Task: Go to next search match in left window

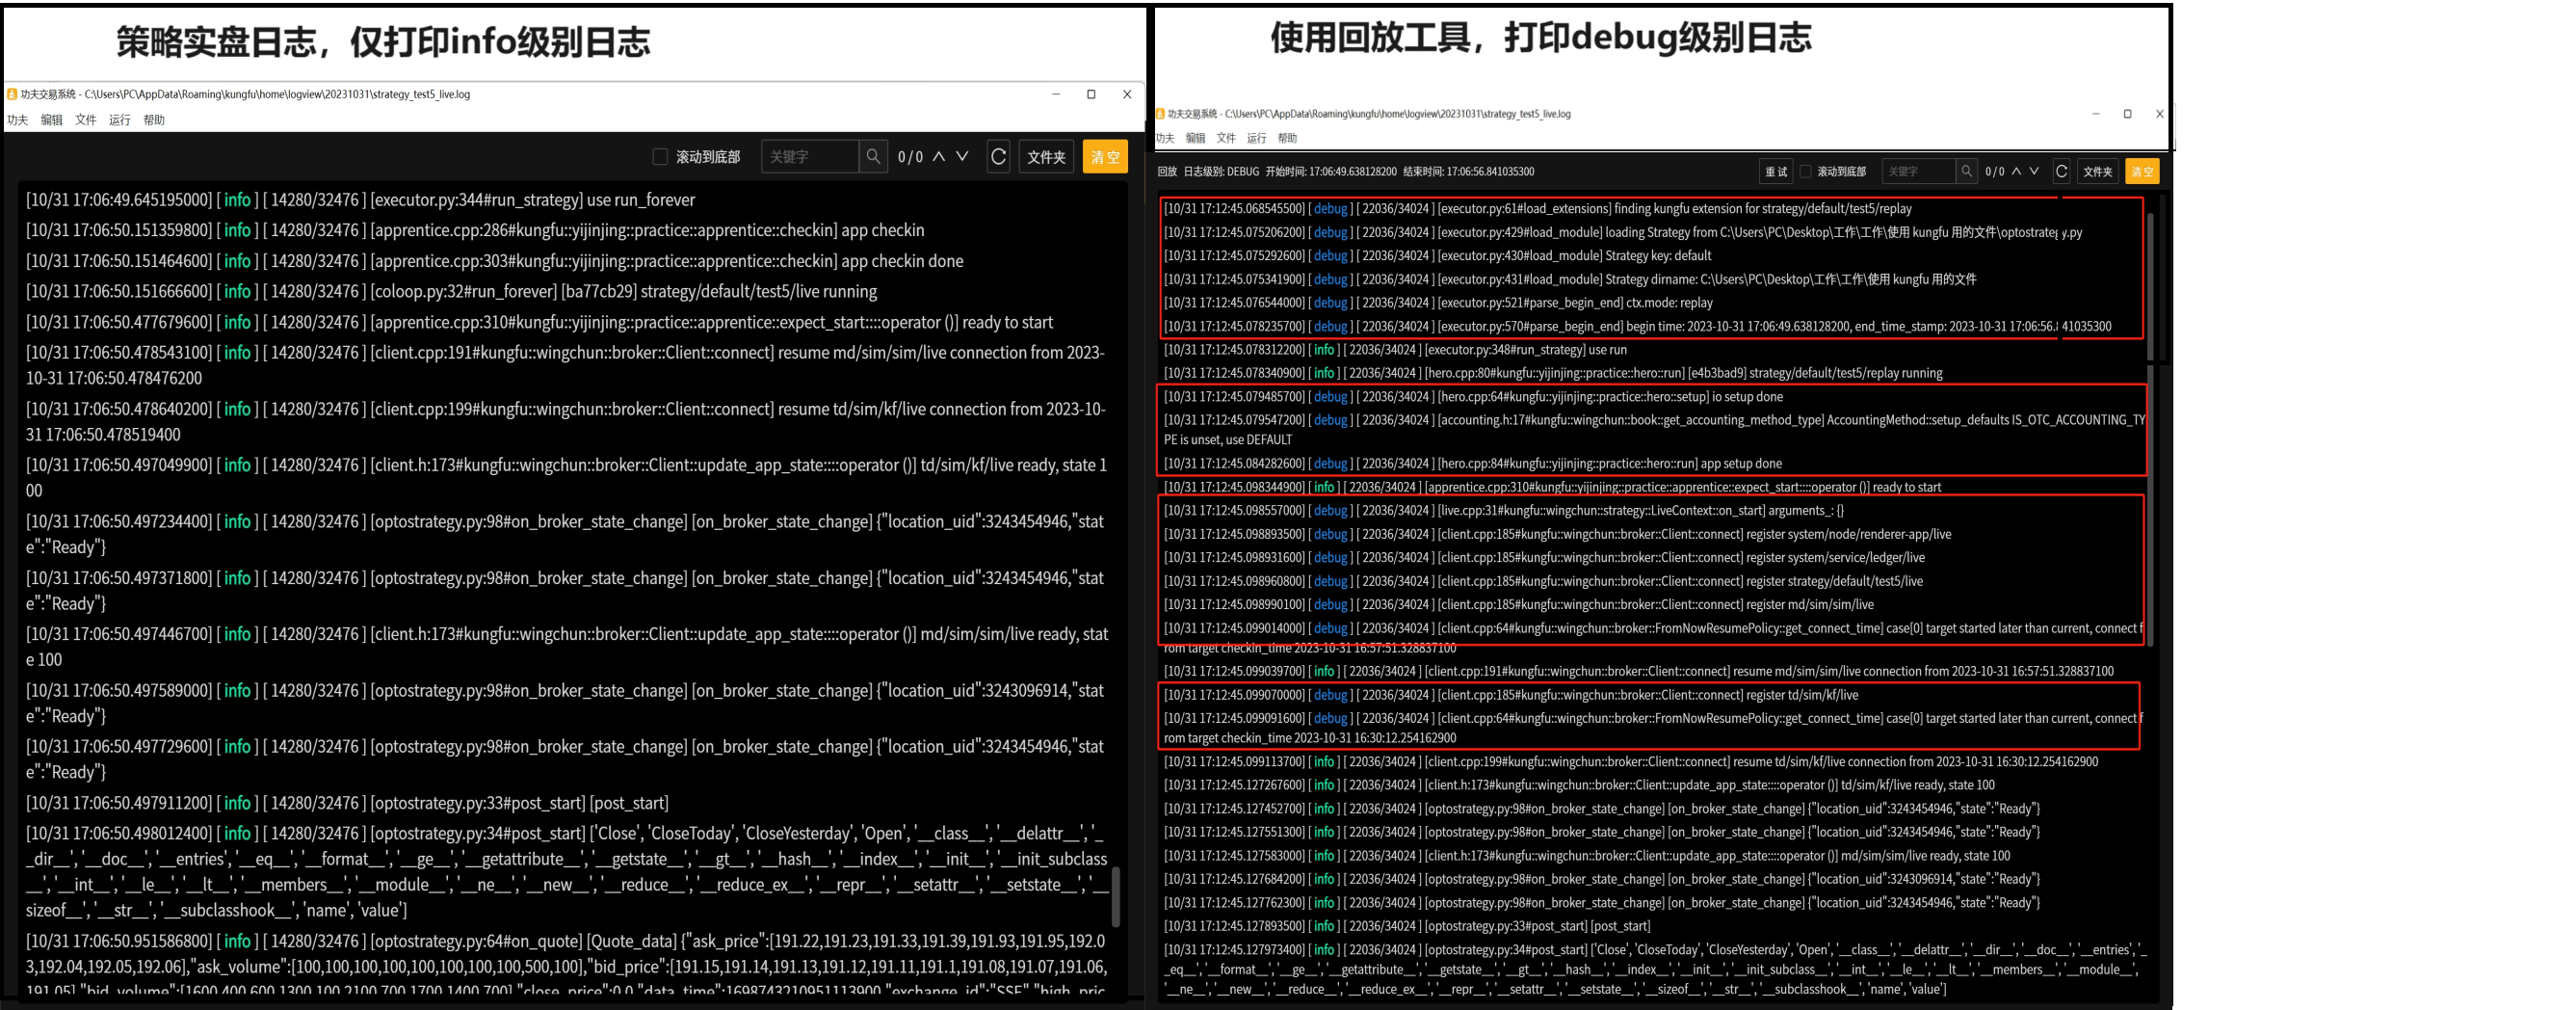Action: (x=962, y=156)
